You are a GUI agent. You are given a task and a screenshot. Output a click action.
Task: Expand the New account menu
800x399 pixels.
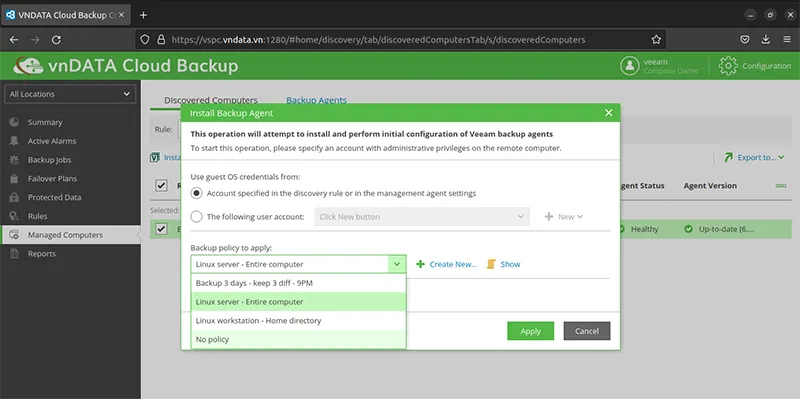564,217
